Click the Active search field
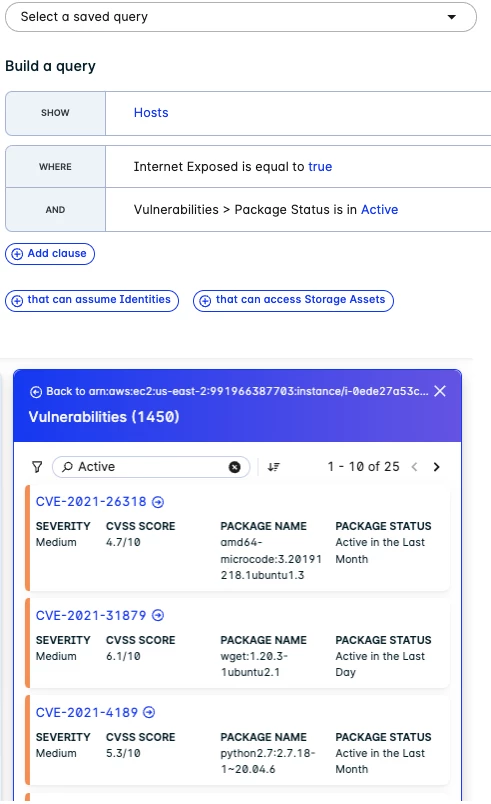Screen dimensions: 491x804 [x=151, y=467]
